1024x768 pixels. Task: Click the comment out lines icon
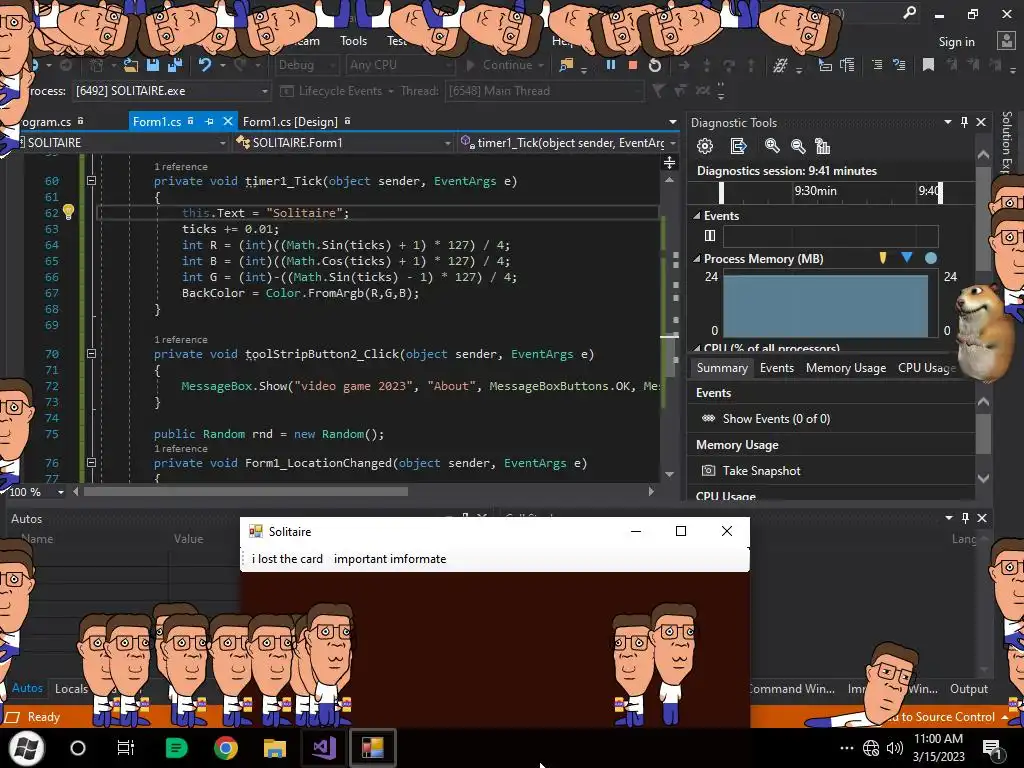point(877,65)
